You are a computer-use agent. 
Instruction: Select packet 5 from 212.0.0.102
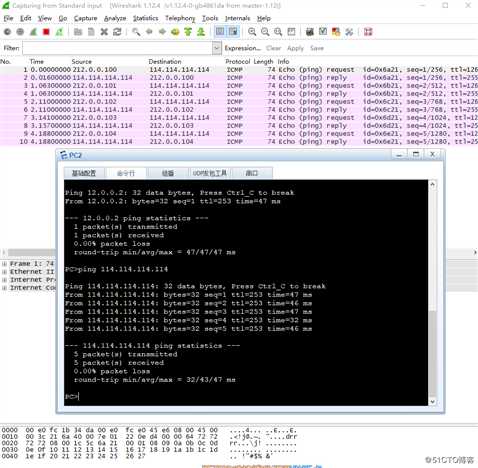(239, 102)
